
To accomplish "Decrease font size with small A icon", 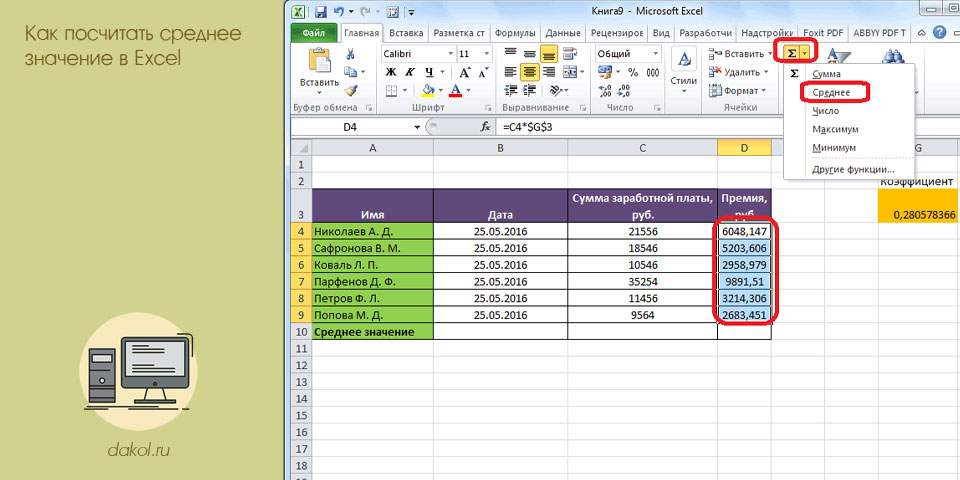I will [x=483, y=72].
